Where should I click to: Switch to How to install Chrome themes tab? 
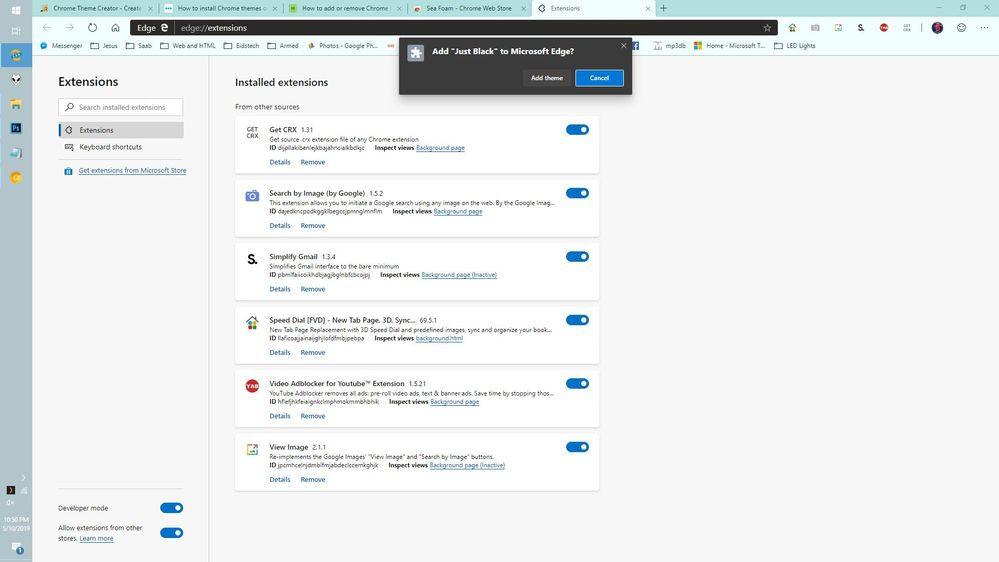pyautogui.click(x=221, y=8)
